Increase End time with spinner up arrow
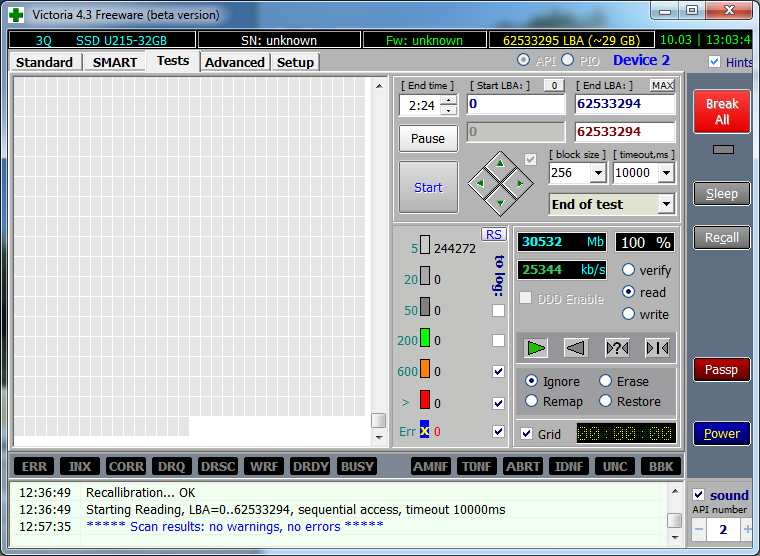760x556 pixels. [449, 100]
